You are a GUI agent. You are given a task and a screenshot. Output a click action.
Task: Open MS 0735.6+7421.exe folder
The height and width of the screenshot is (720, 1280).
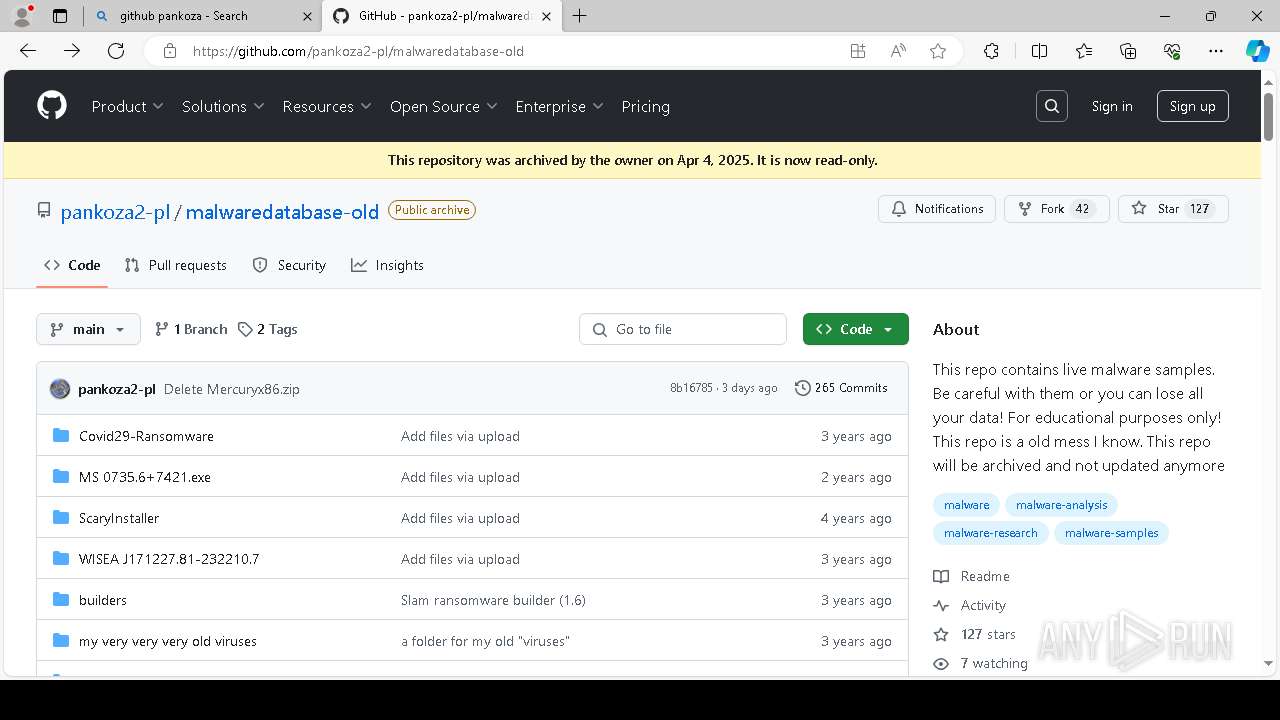[x=145, y=477]
